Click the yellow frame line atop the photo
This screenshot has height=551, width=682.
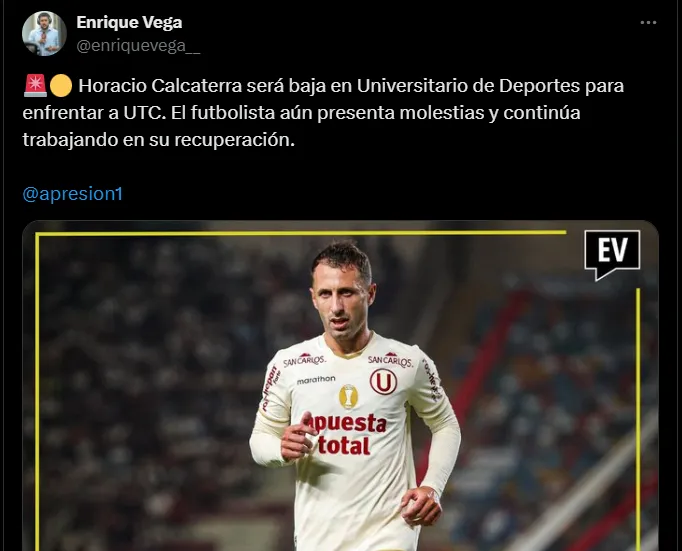tap(301, 234)
